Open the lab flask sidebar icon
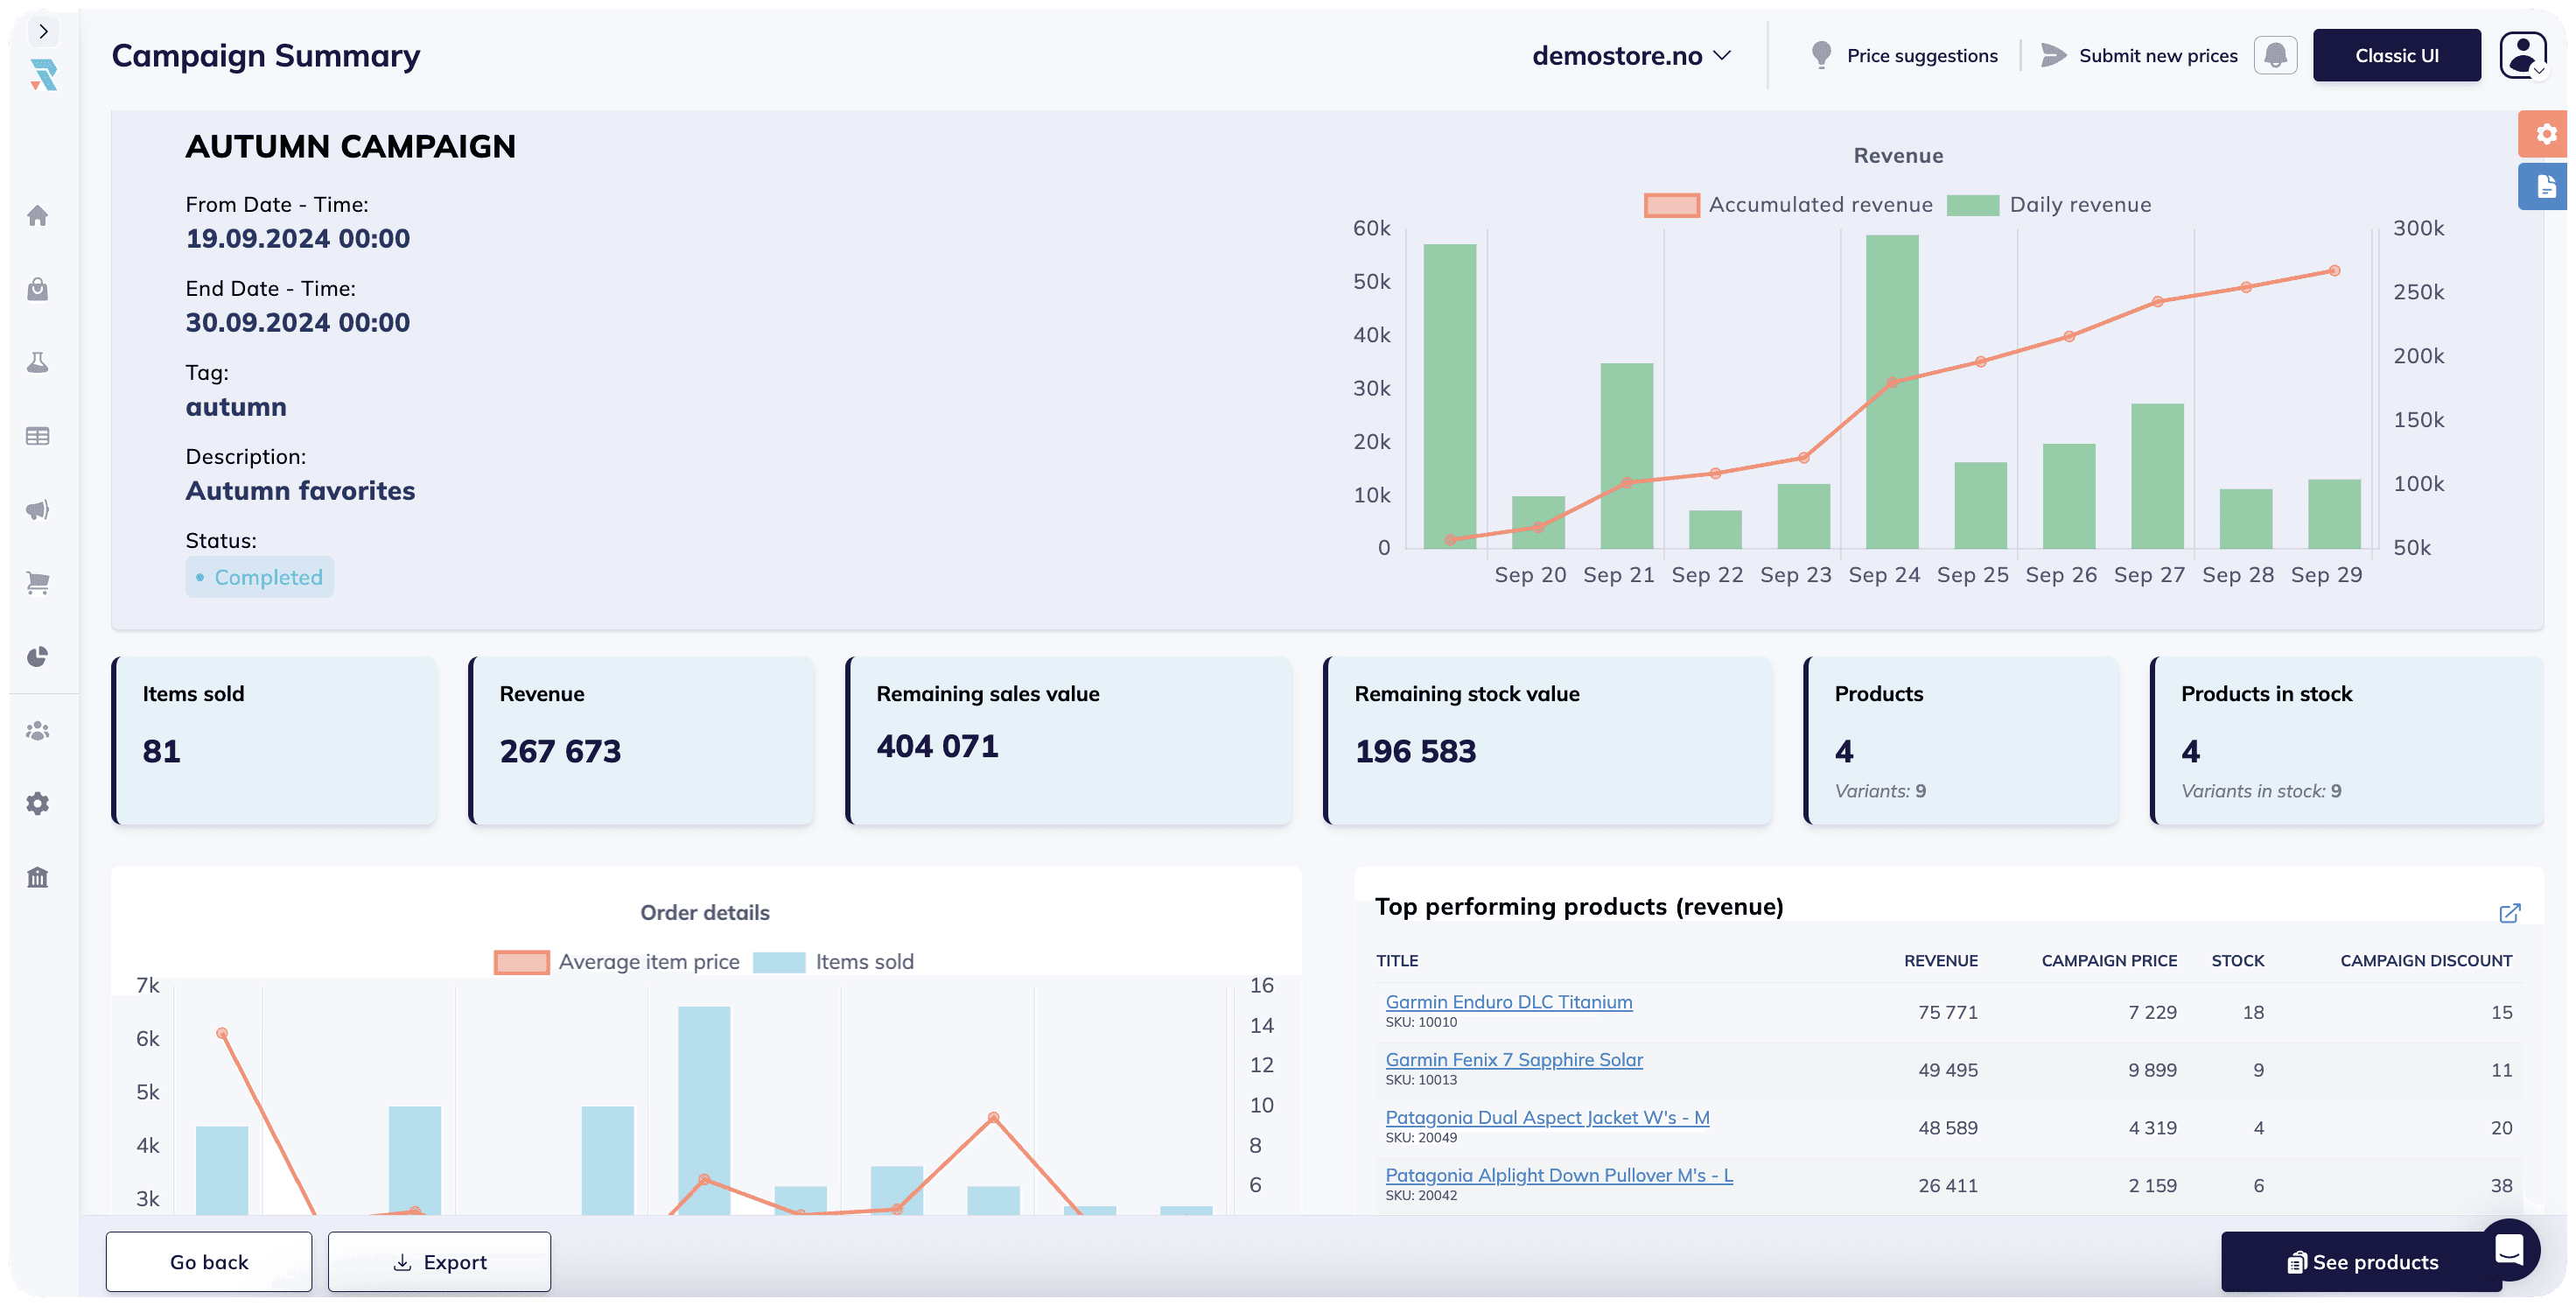 38,363
